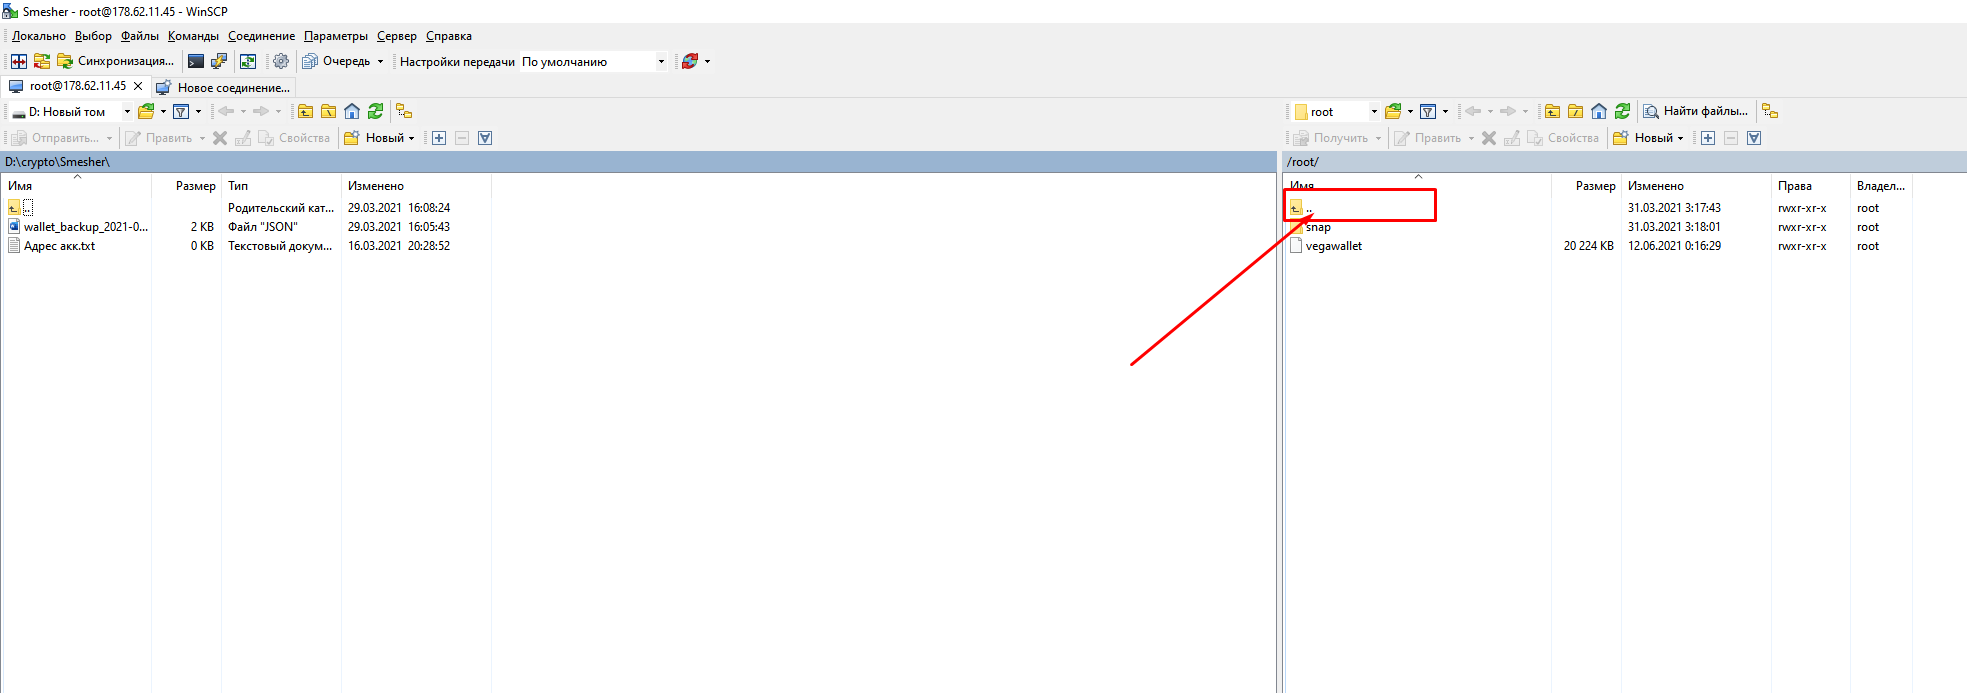Open the Выбор menu
The width and height of the screenshot is (1967, 693).
tap(93, 36)
